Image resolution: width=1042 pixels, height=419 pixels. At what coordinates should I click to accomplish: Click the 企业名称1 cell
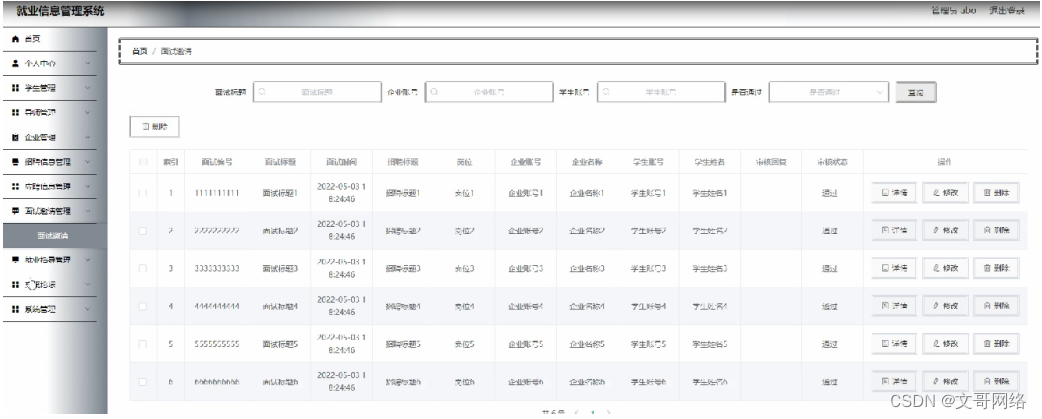(x=587, y=193)
